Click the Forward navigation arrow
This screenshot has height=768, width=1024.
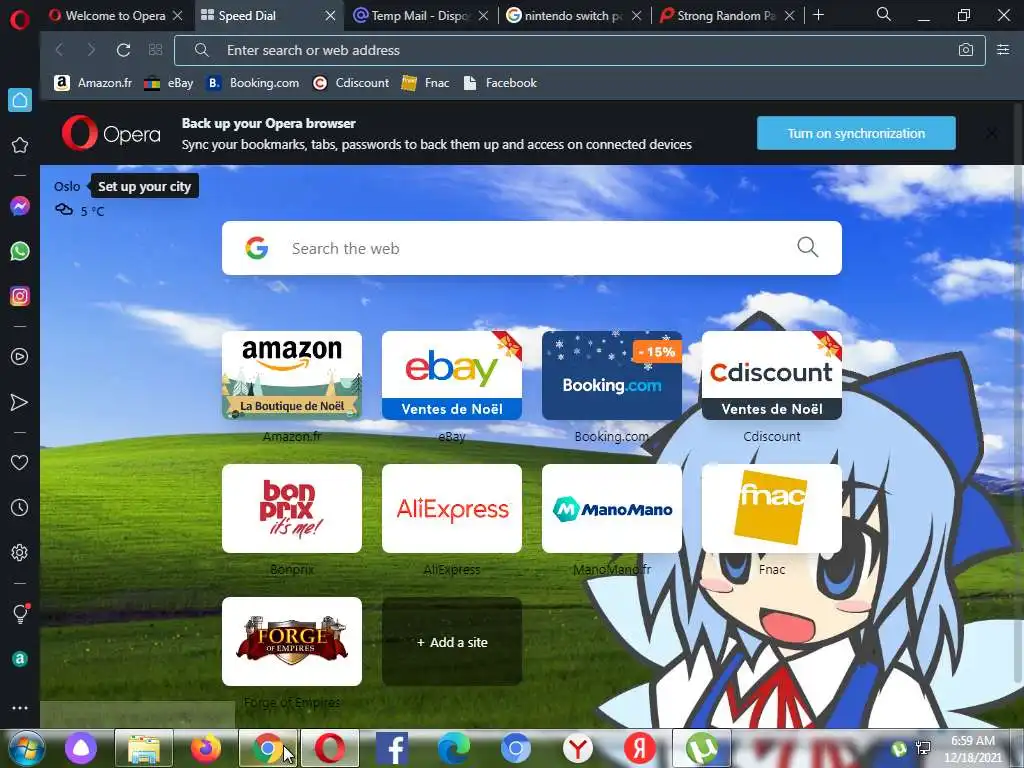pyautogui.click(x=91, y=50)
